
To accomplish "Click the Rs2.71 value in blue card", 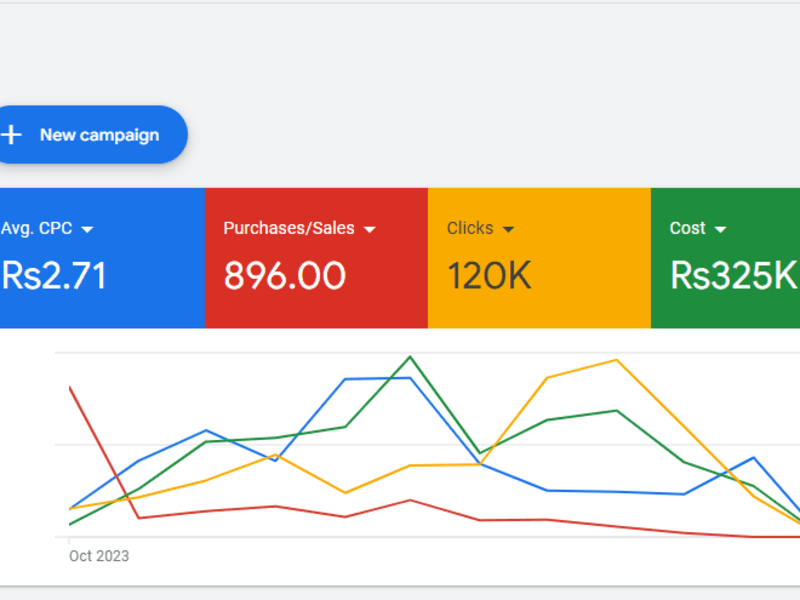I will pyautogui.click(x=54, y=276).
